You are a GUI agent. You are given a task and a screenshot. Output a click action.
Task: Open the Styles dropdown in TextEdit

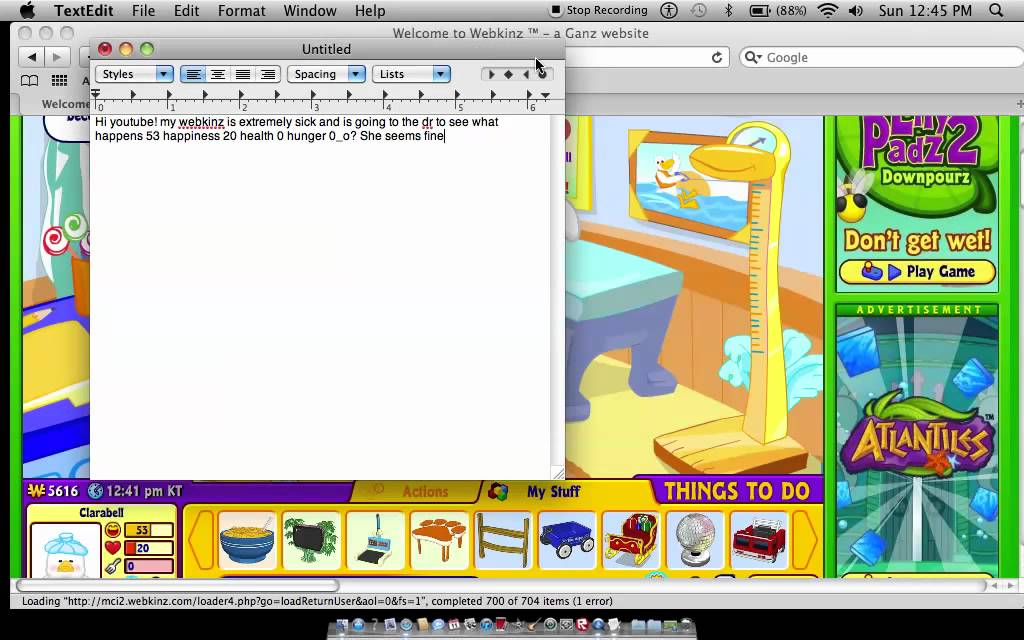pos(134,74)
